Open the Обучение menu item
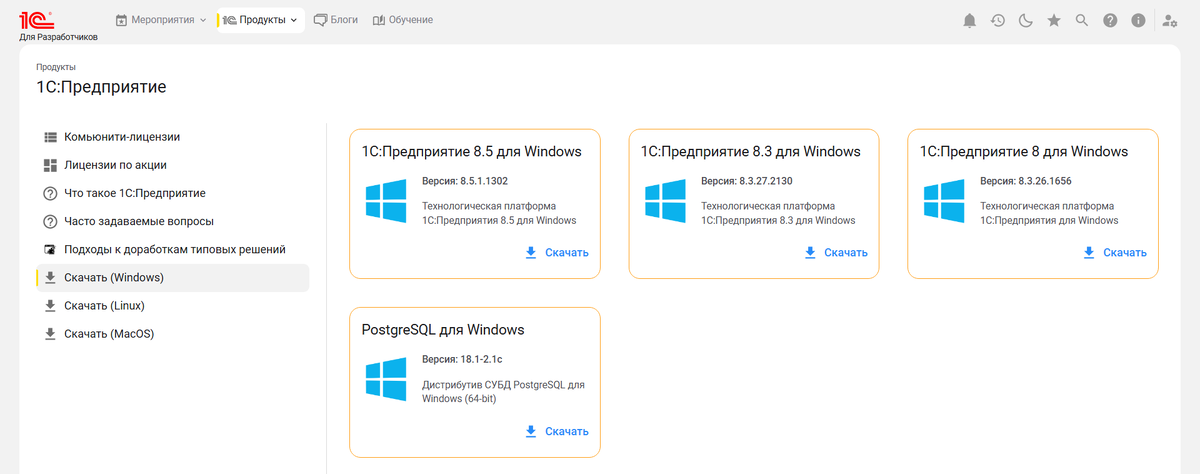 pyautogui.click(x=402, y=20)
